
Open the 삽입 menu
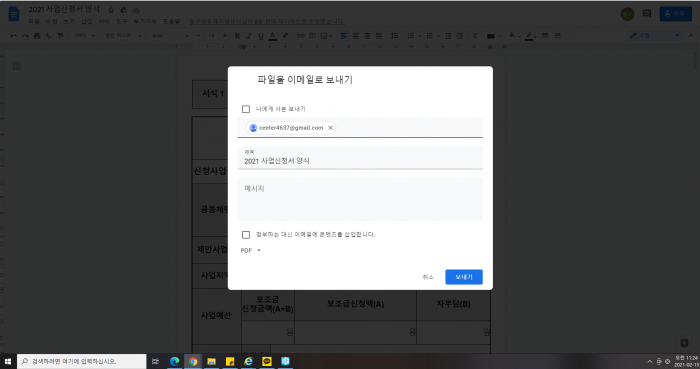[x=87, y=21]
